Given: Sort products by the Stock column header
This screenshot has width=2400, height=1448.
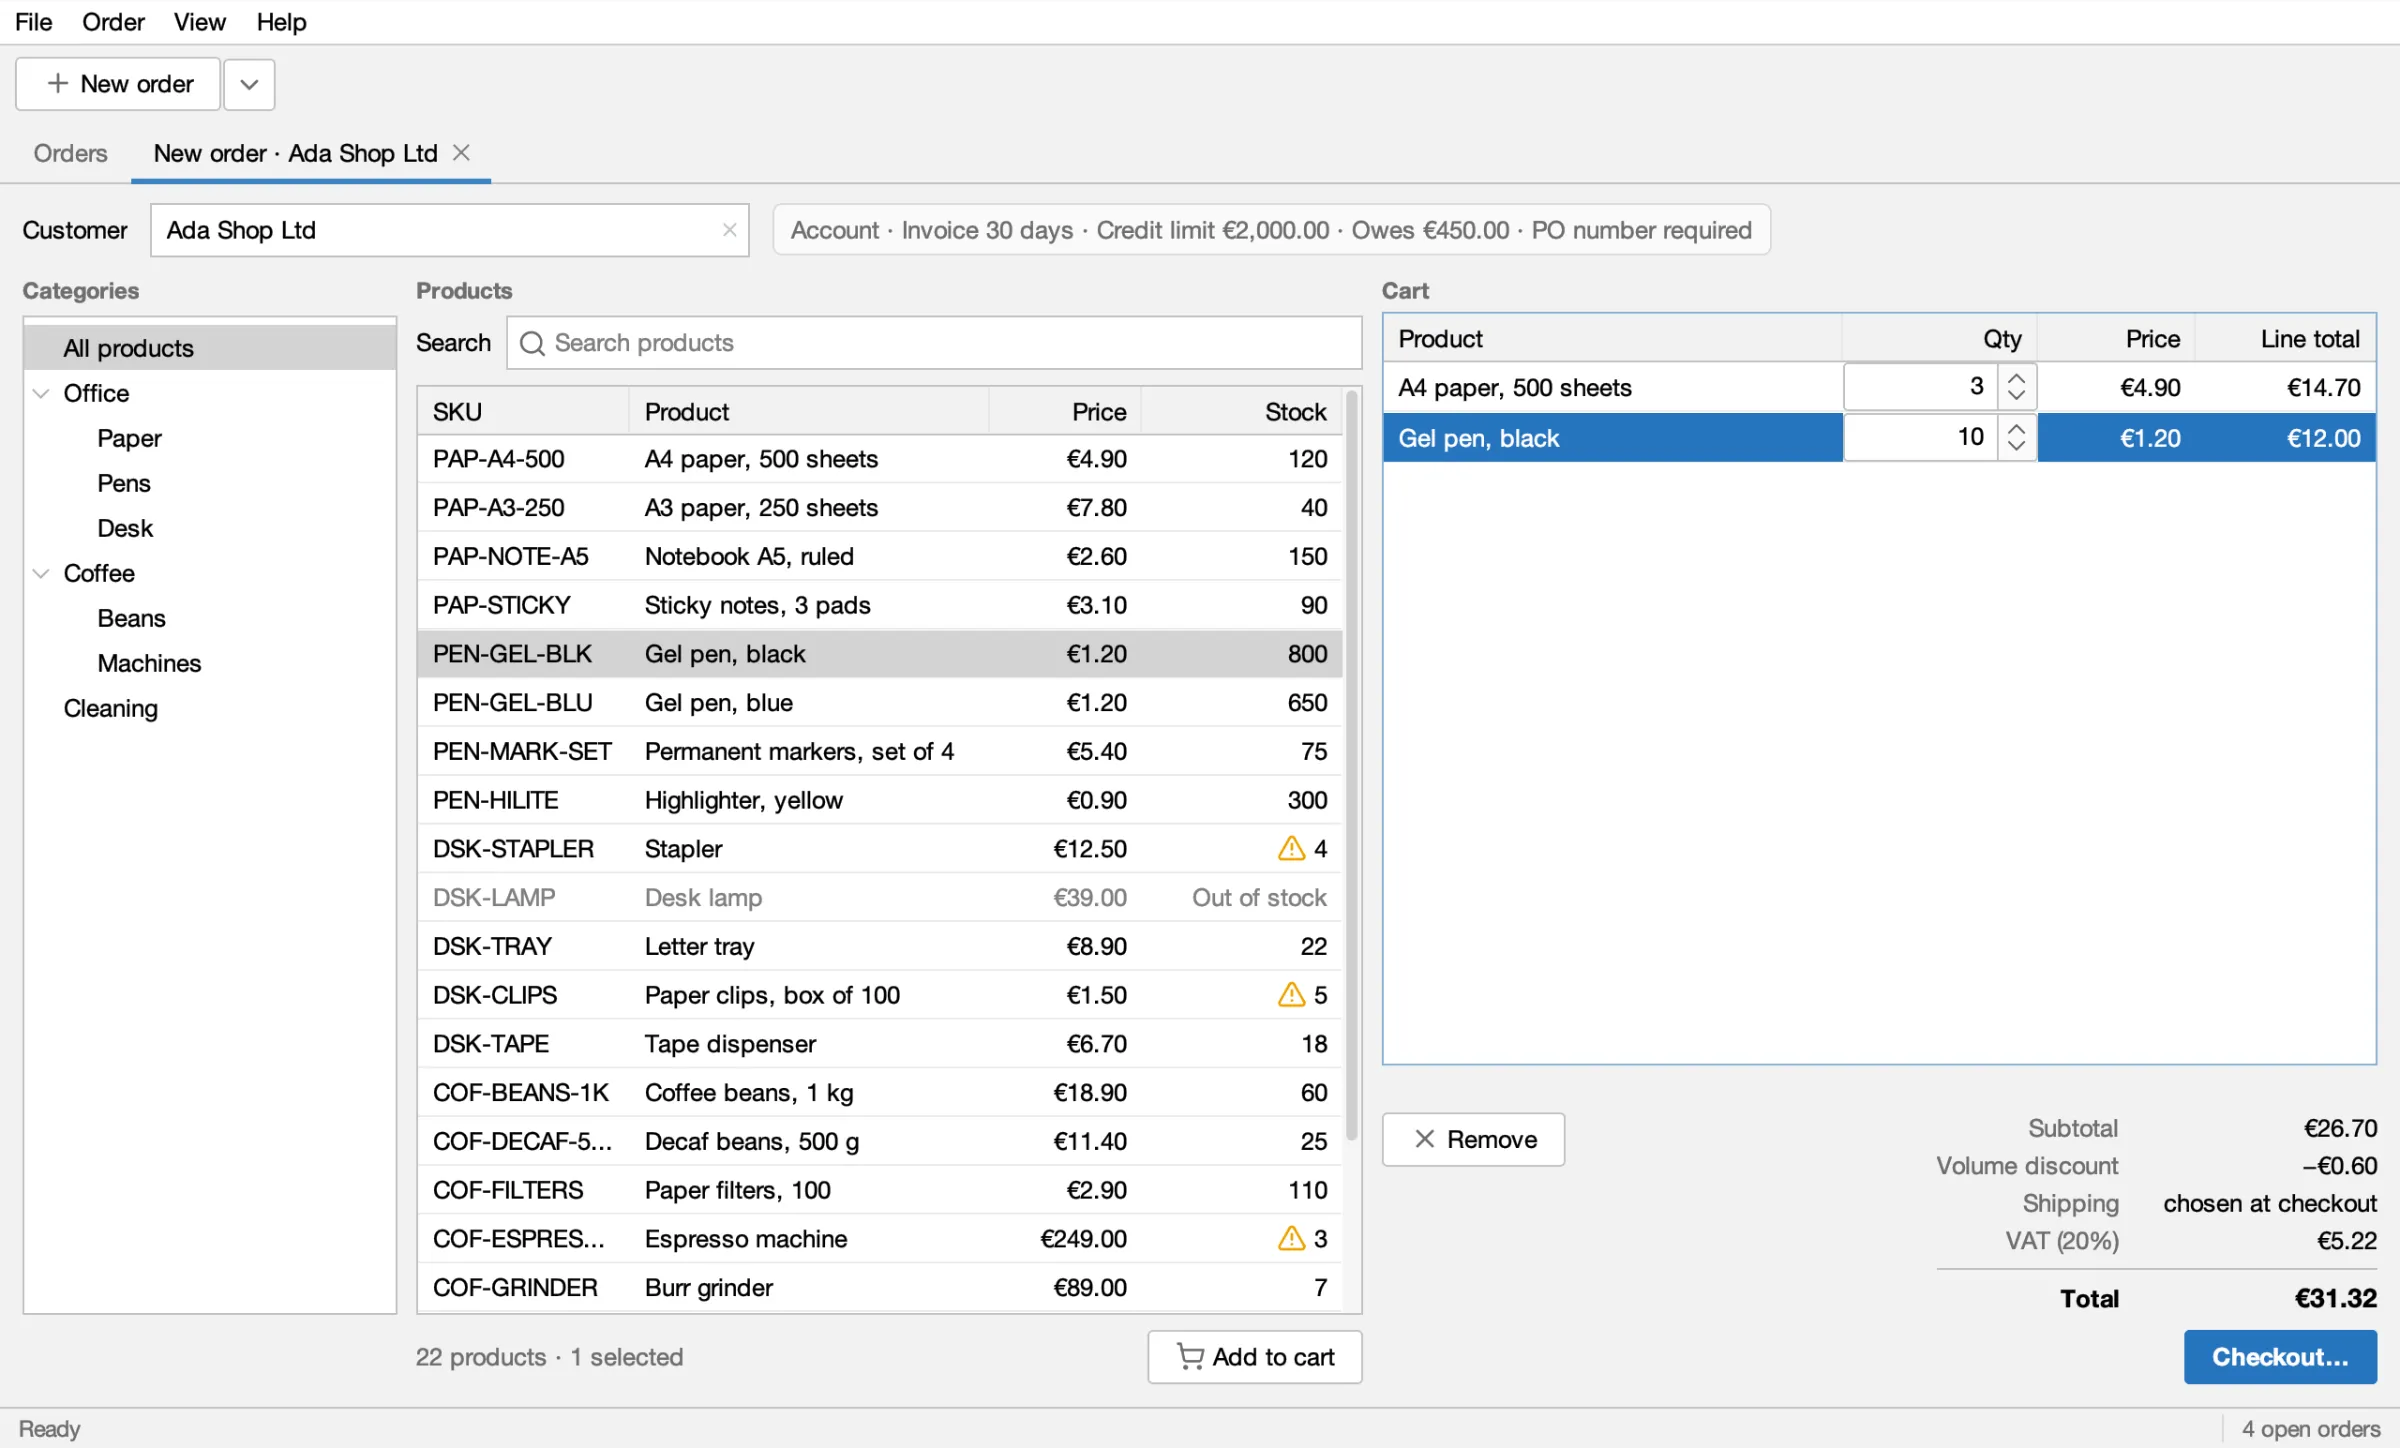Looking at the screenshot, I should click(1240, 411).
